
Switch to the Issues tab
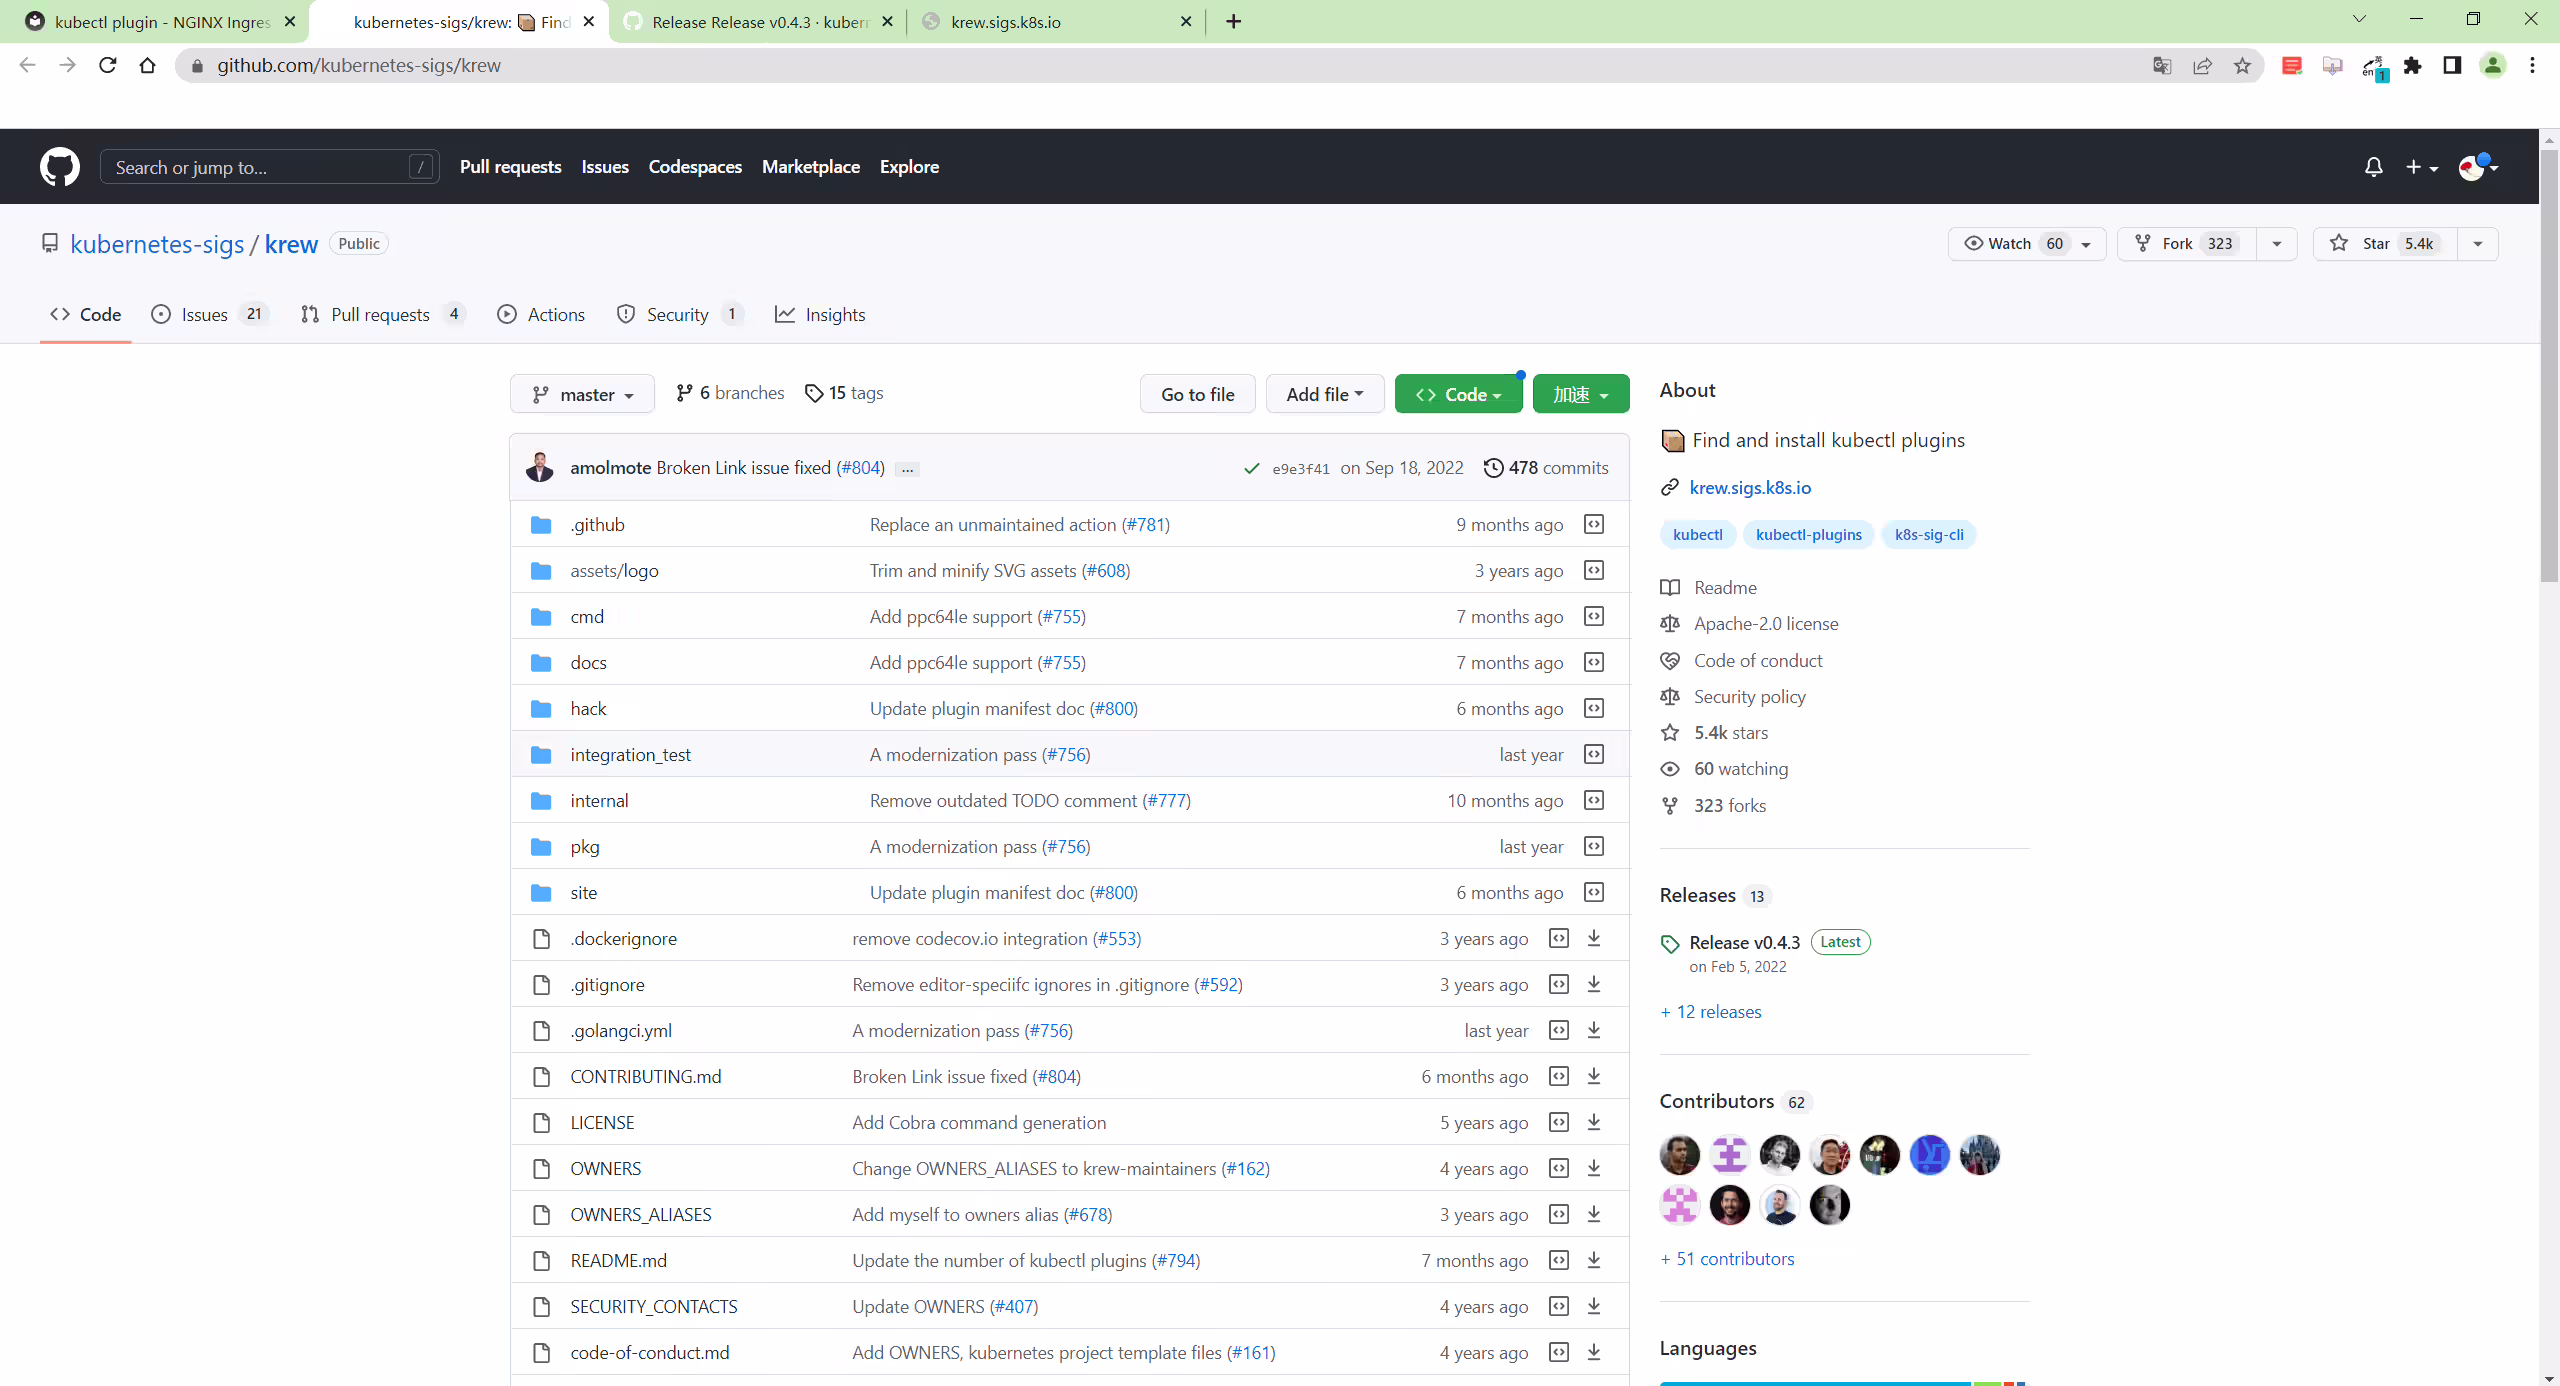208,314
